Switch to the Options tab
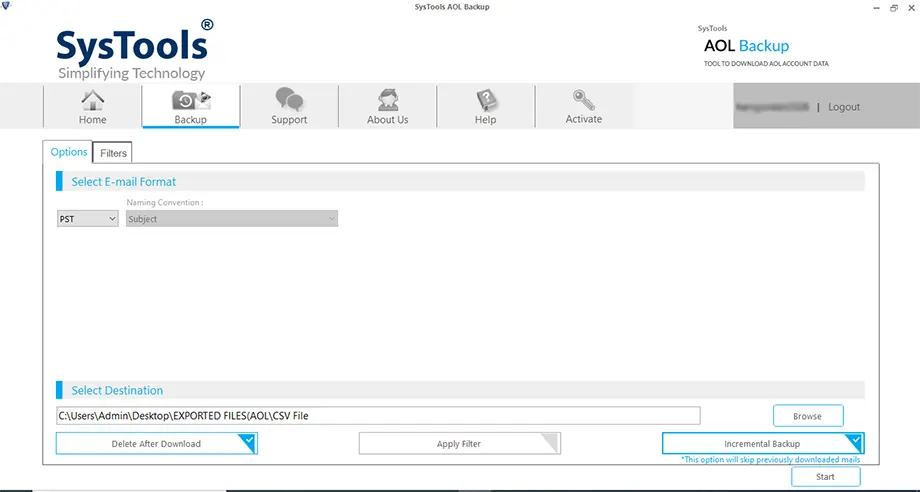 point(69,152)
